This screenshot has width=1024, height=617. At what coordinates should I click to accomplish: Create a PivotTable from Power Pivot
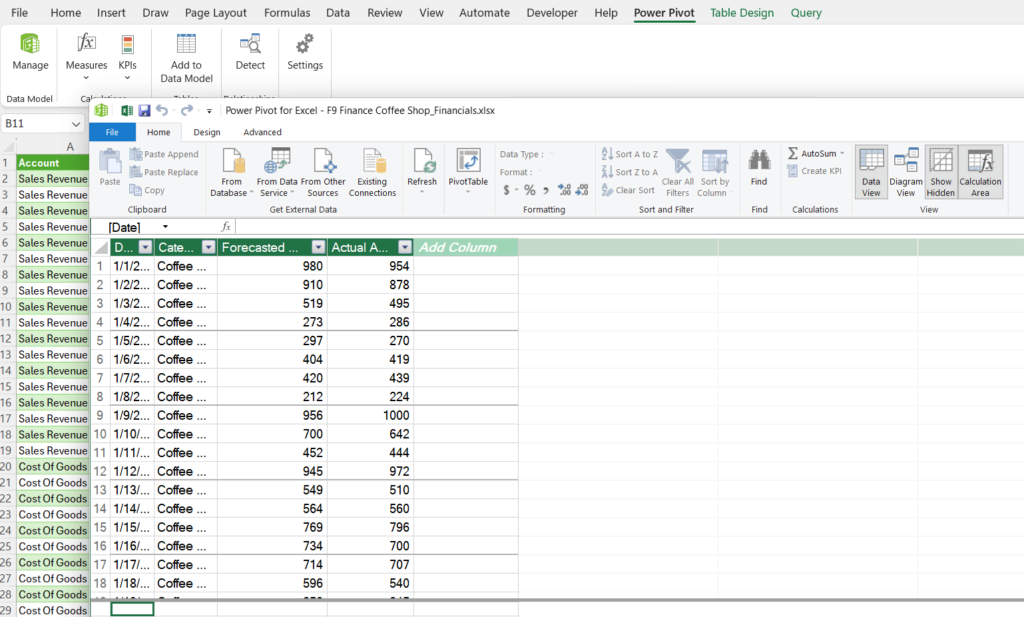pos(467,170)
